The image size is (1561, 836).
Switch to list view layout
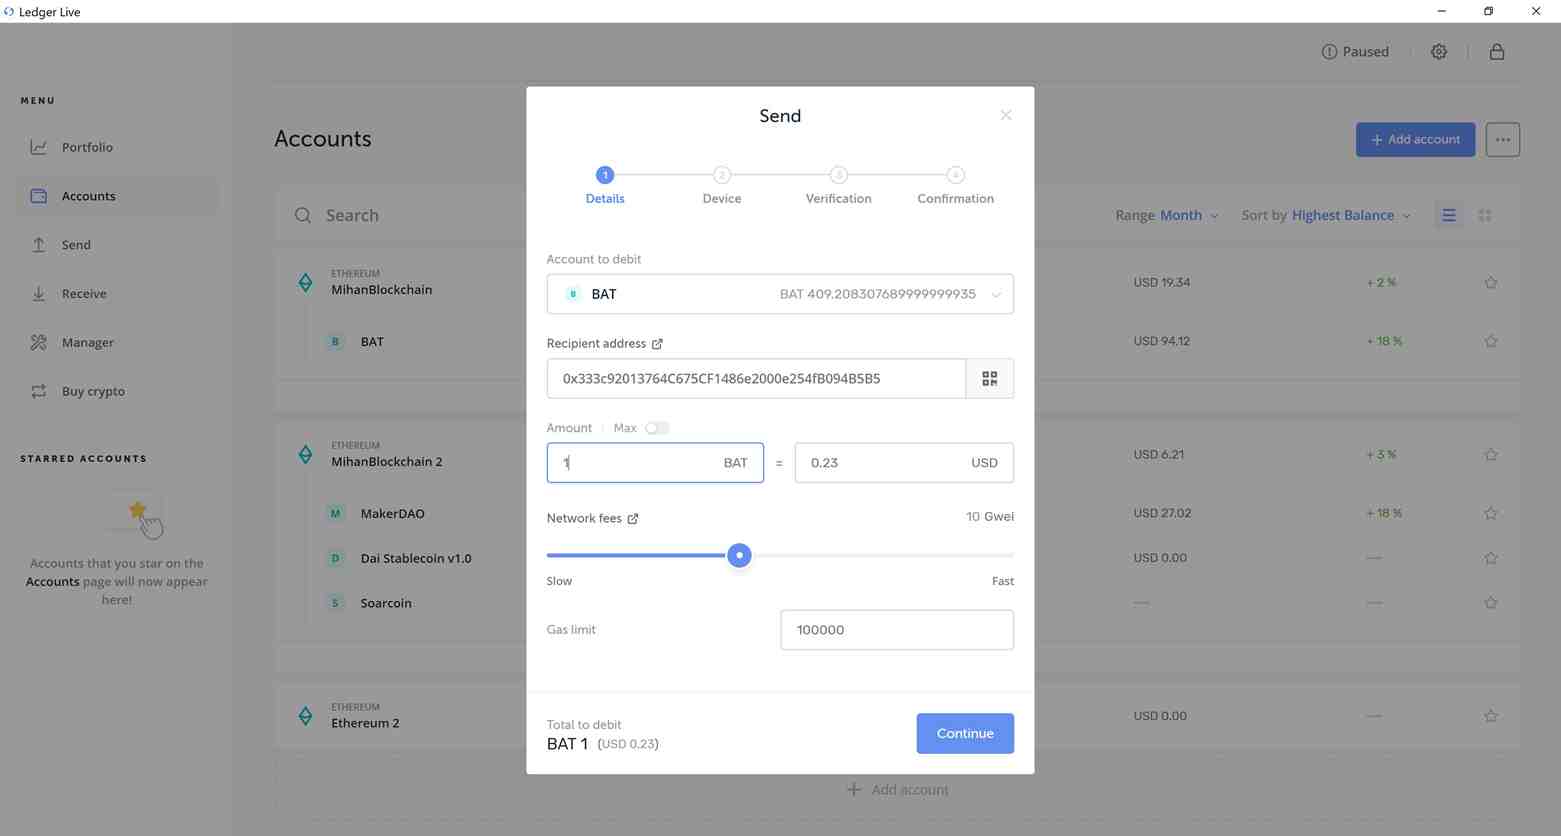[x=1449, y=215]
